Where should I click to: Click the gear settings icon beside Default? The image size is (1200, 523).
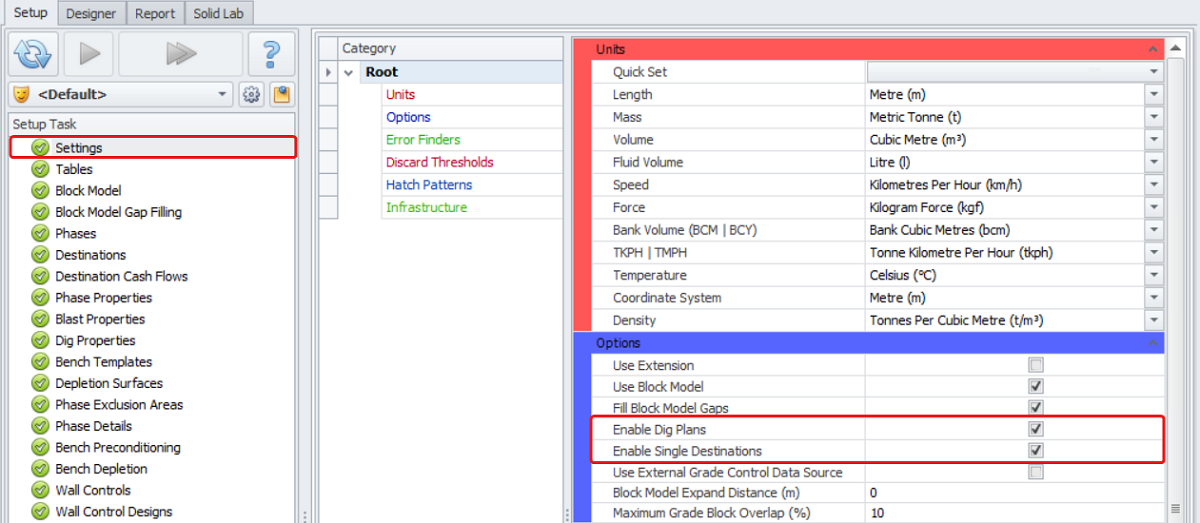tap(251, 95)
